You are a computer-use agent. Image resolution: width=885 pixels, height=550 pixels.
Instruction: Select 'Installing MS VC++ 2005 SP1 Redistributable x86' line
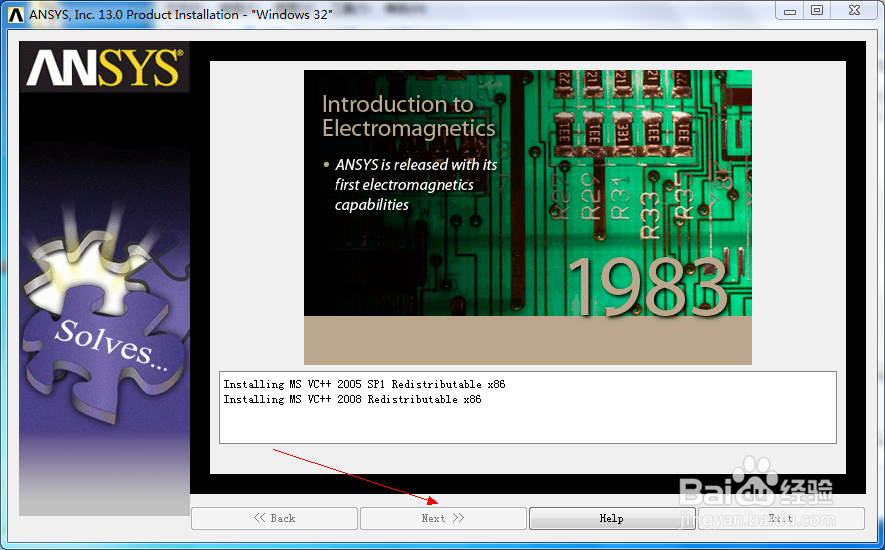click(x=364, y=384)
